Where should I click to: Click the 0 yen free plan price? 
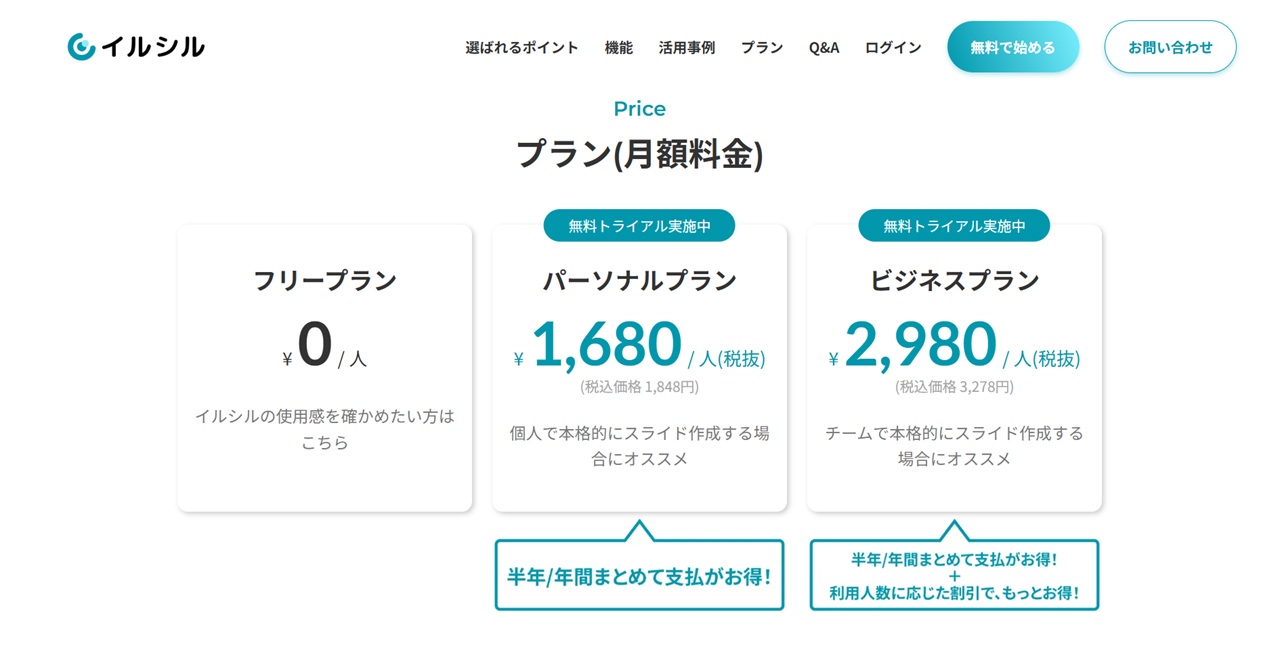click(315, 343)
